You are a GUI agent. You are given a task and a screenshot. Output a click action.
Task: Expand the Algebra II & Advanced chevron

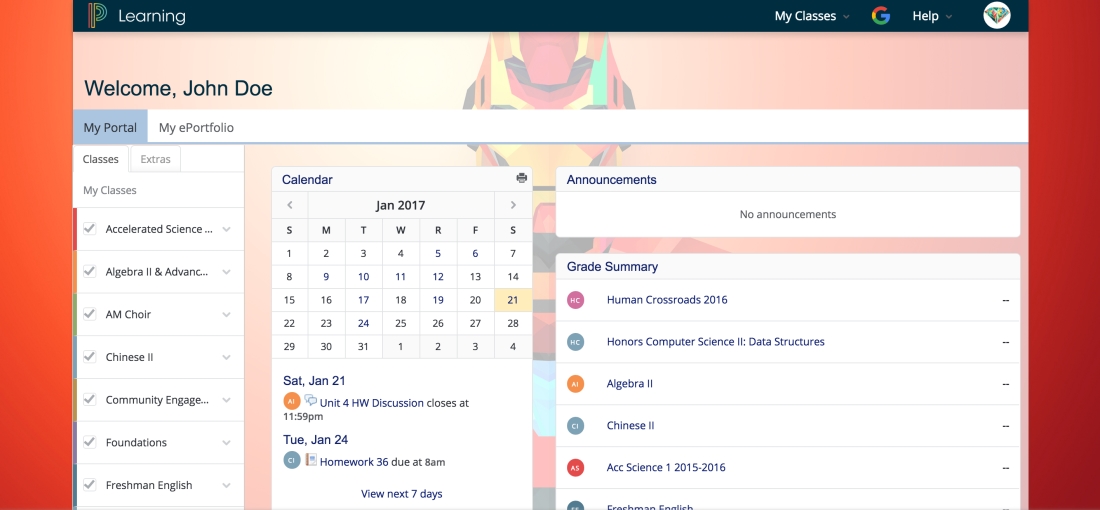(x=227, y=272)
